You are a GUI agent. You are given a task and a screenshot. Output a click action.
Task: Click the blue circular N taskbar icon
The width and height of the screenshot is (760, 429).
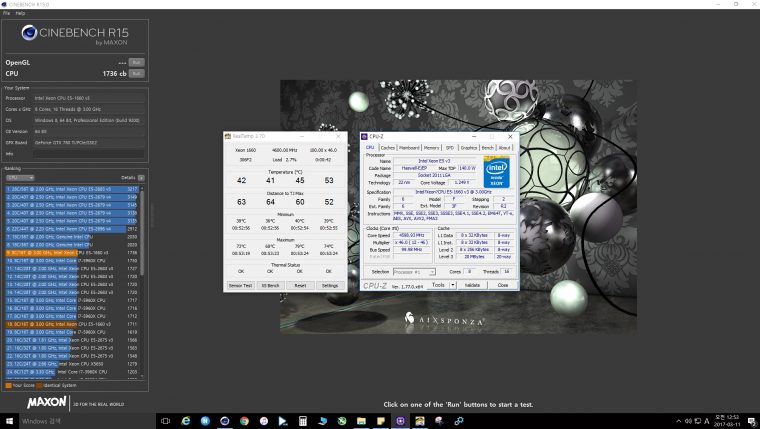click(x=205, y=421)
